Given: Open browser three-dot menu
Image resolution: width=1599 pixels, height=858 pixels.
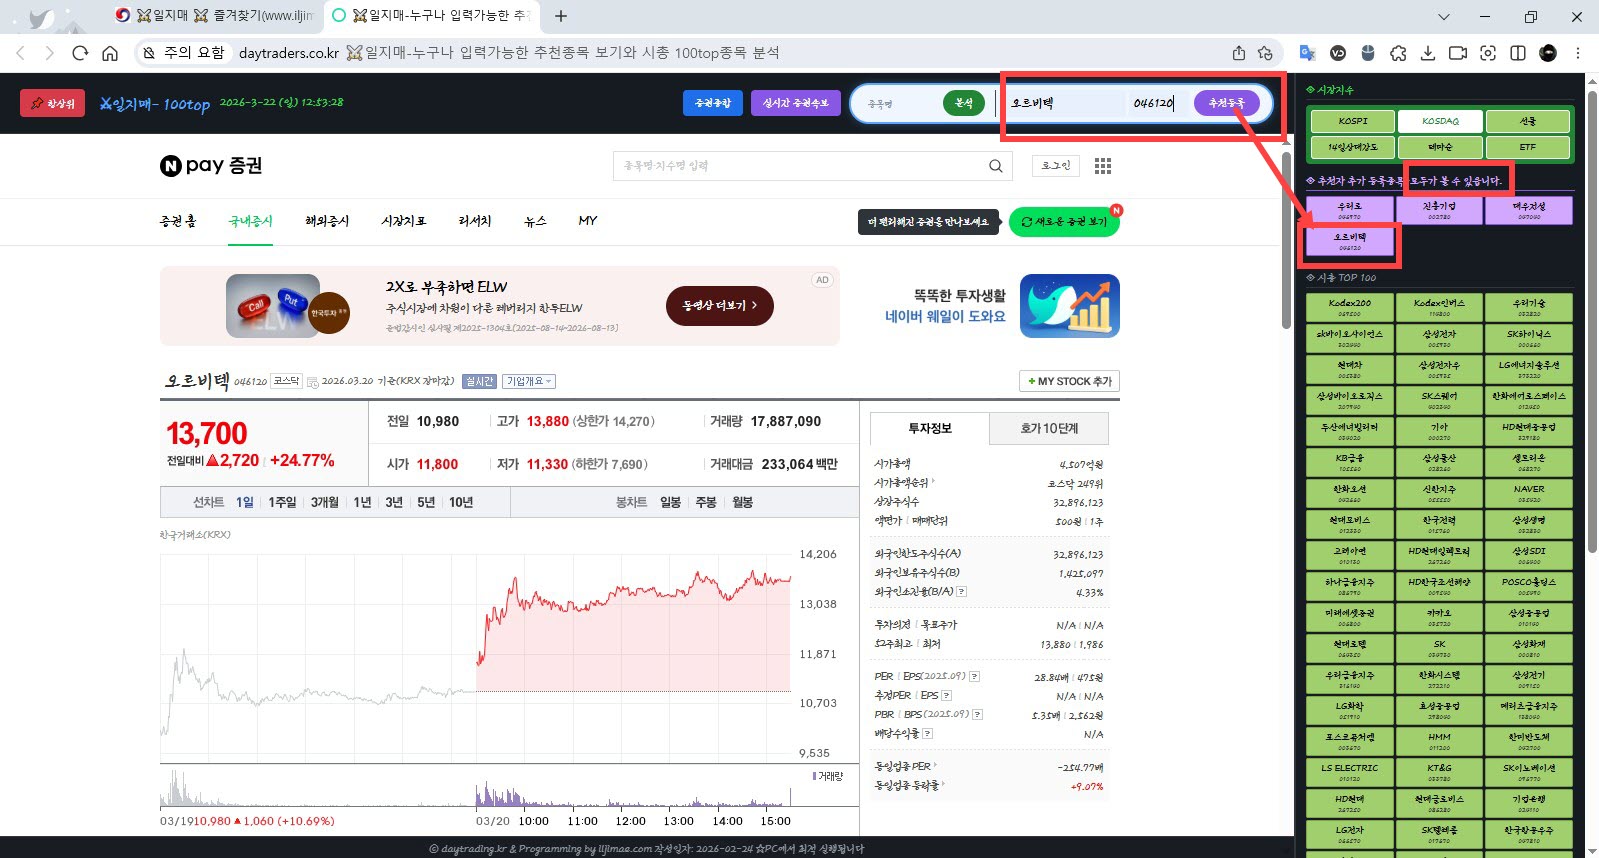Looking at the screenshot, I should tap(1578, 53).
